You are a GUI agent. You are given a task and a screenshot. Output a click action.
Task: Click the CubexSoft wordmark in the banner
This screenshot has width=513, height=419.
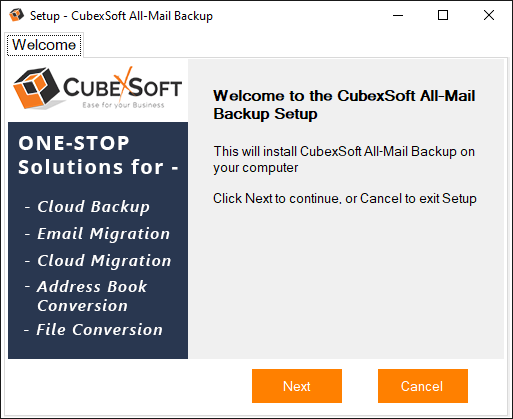pos(123,87)
